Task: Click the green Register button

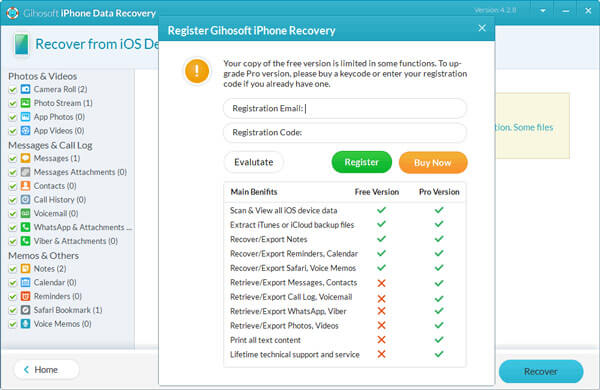Action: coord(362,162)
